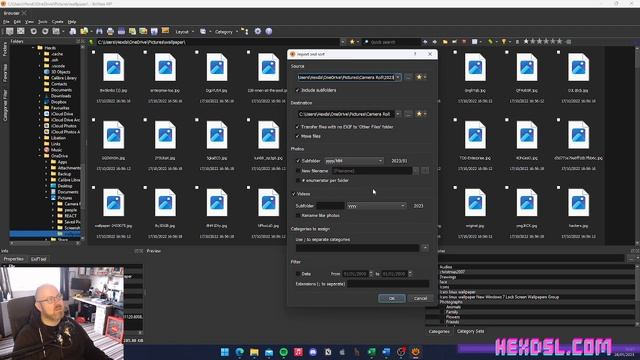The image size is (640, 360).
Task: Open the Destination path dropdown
Action: (x=398, y=114)
